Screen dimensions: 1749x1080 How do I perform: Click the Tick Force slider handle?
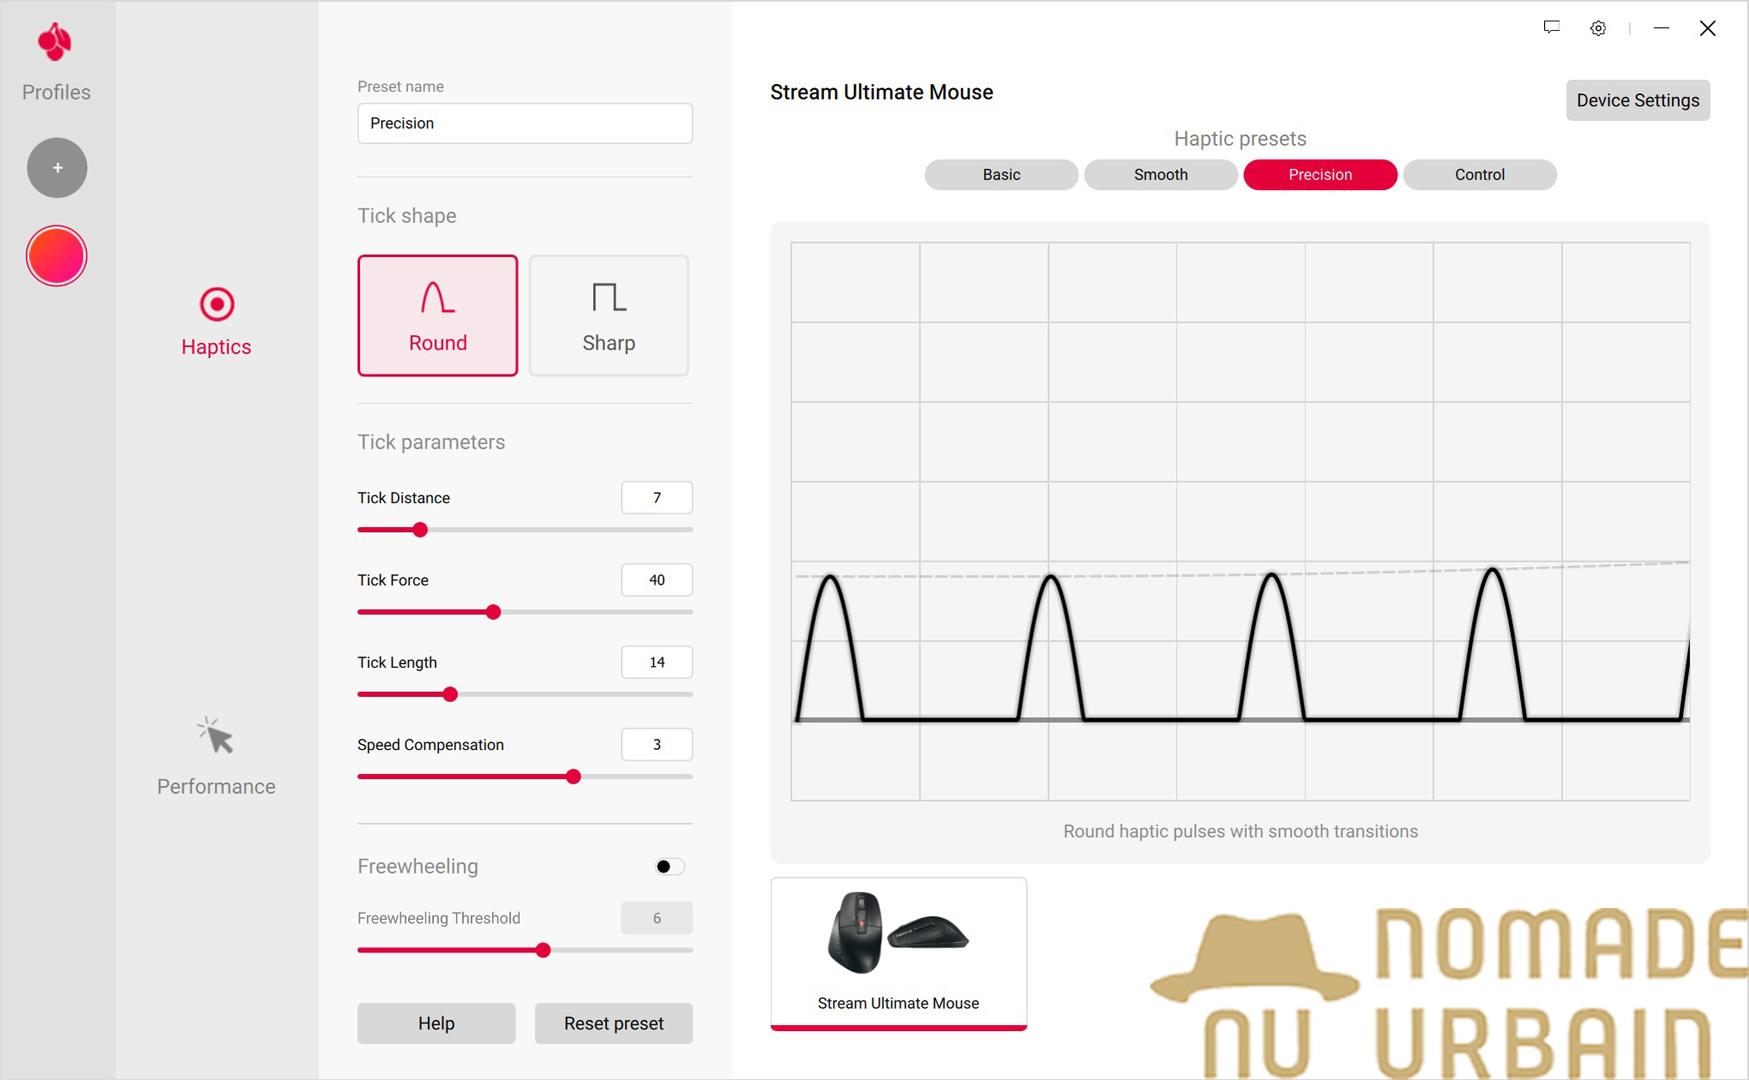pos(493,612)
